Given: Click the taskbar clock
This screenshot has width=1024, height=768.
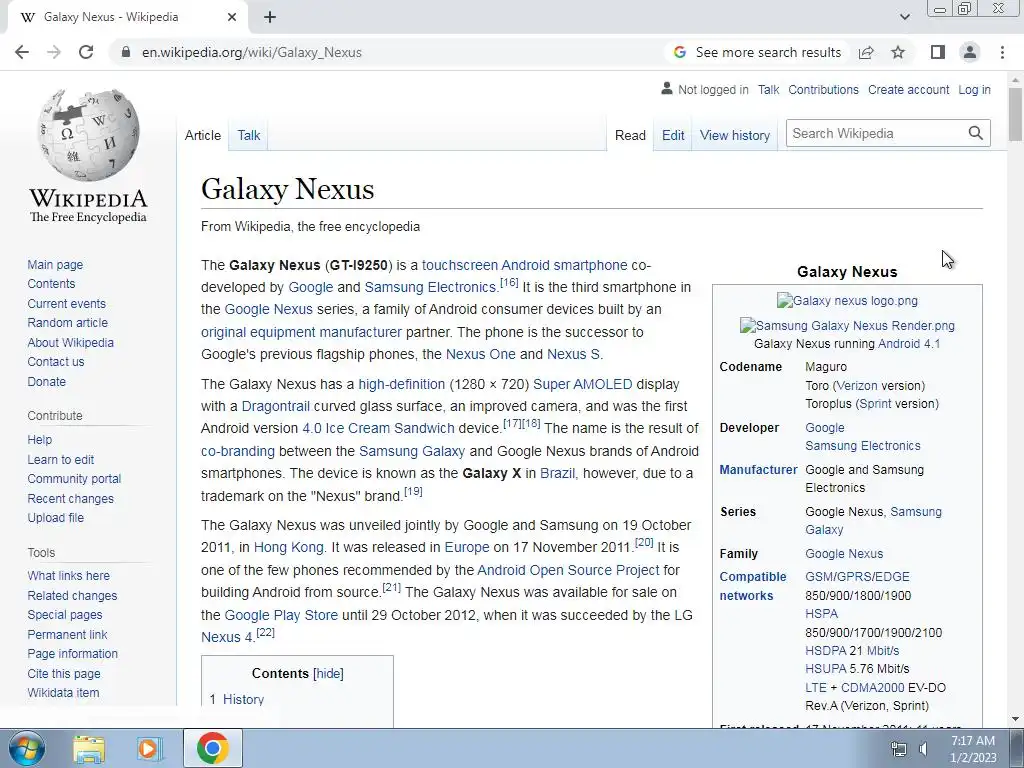Looking at the screenshot, I should 973,749.
